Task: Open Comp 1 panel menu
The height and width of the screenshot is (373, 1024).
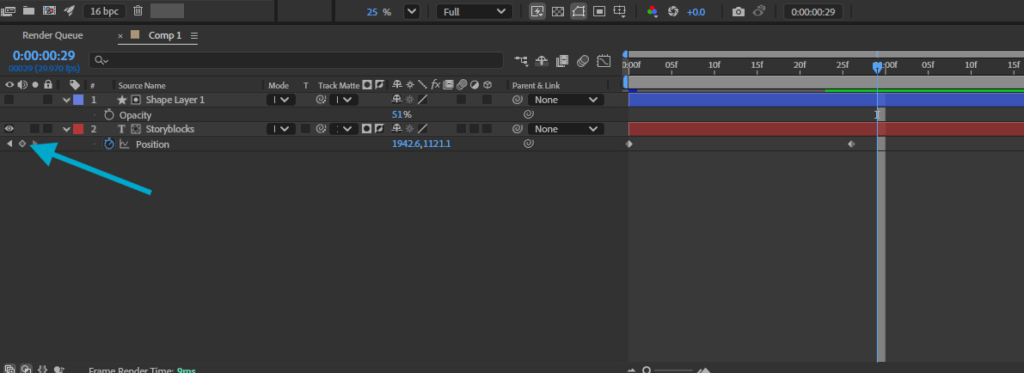Action: (x=195, y=35)
